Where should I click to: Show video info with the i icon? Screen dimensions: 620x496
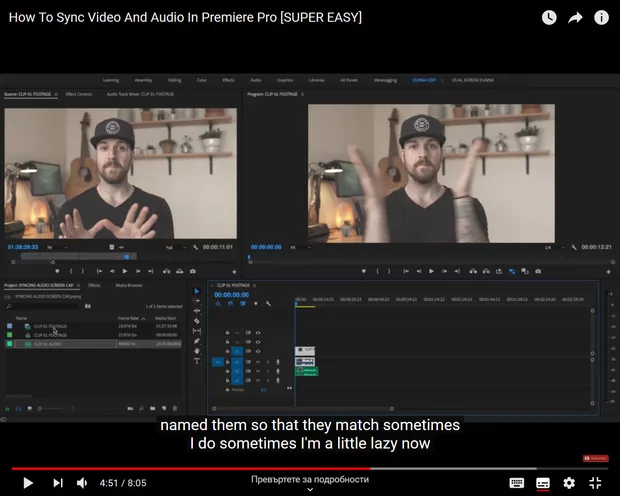coord(601,17)
